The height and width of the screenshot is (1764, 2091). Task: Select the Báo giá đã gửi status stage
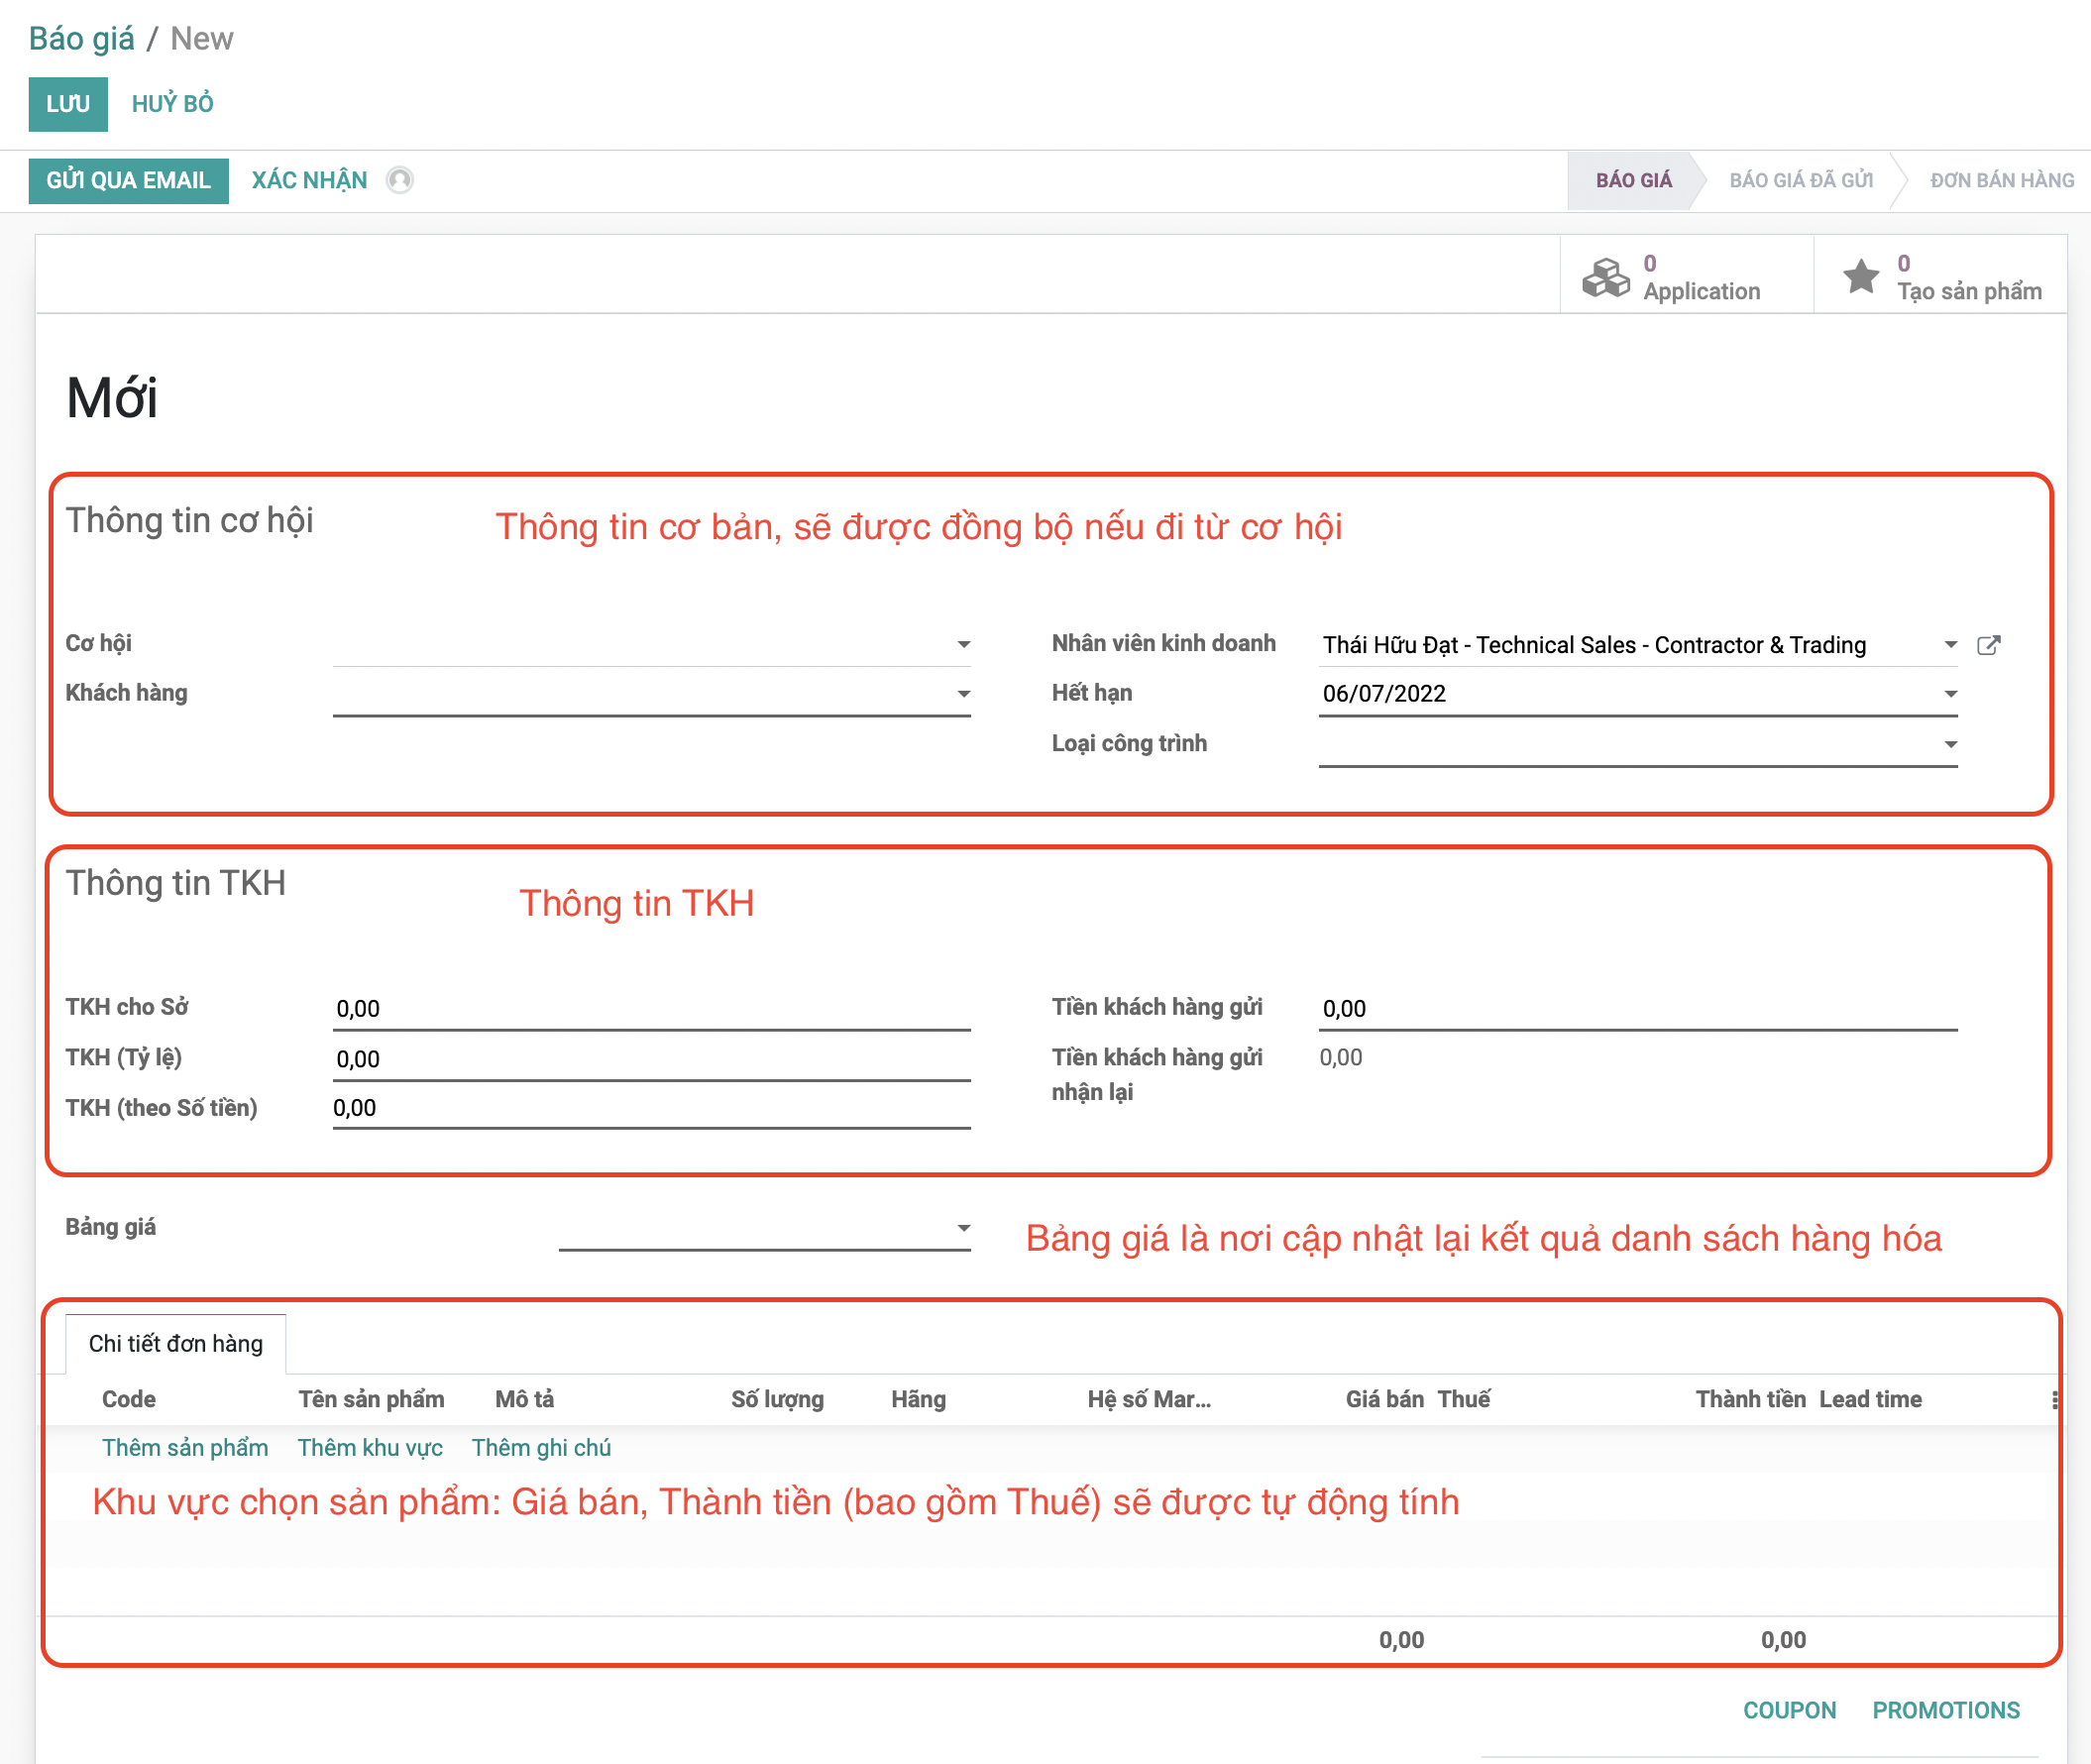coord(1800,180)
